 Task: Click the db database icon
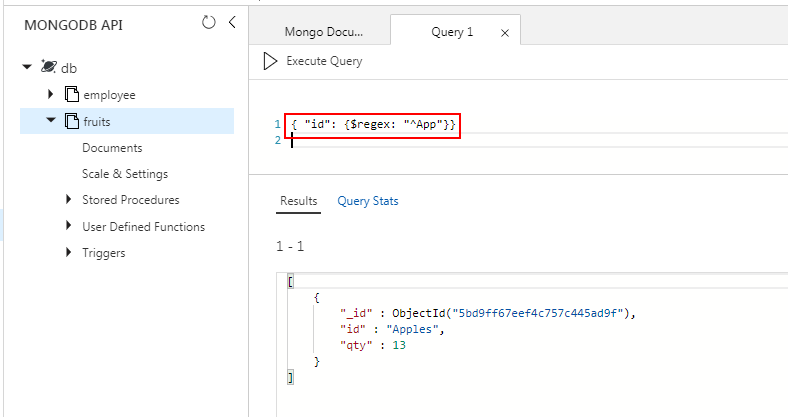click(47, 67)
